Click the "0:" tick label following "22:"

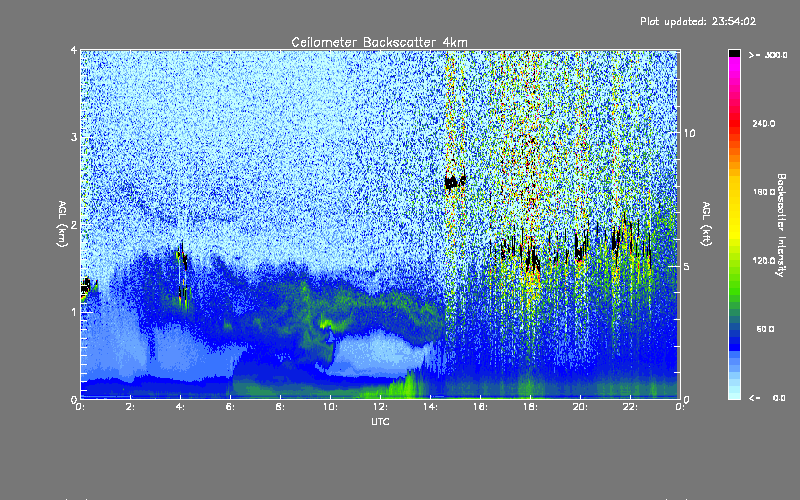[680, 407]
